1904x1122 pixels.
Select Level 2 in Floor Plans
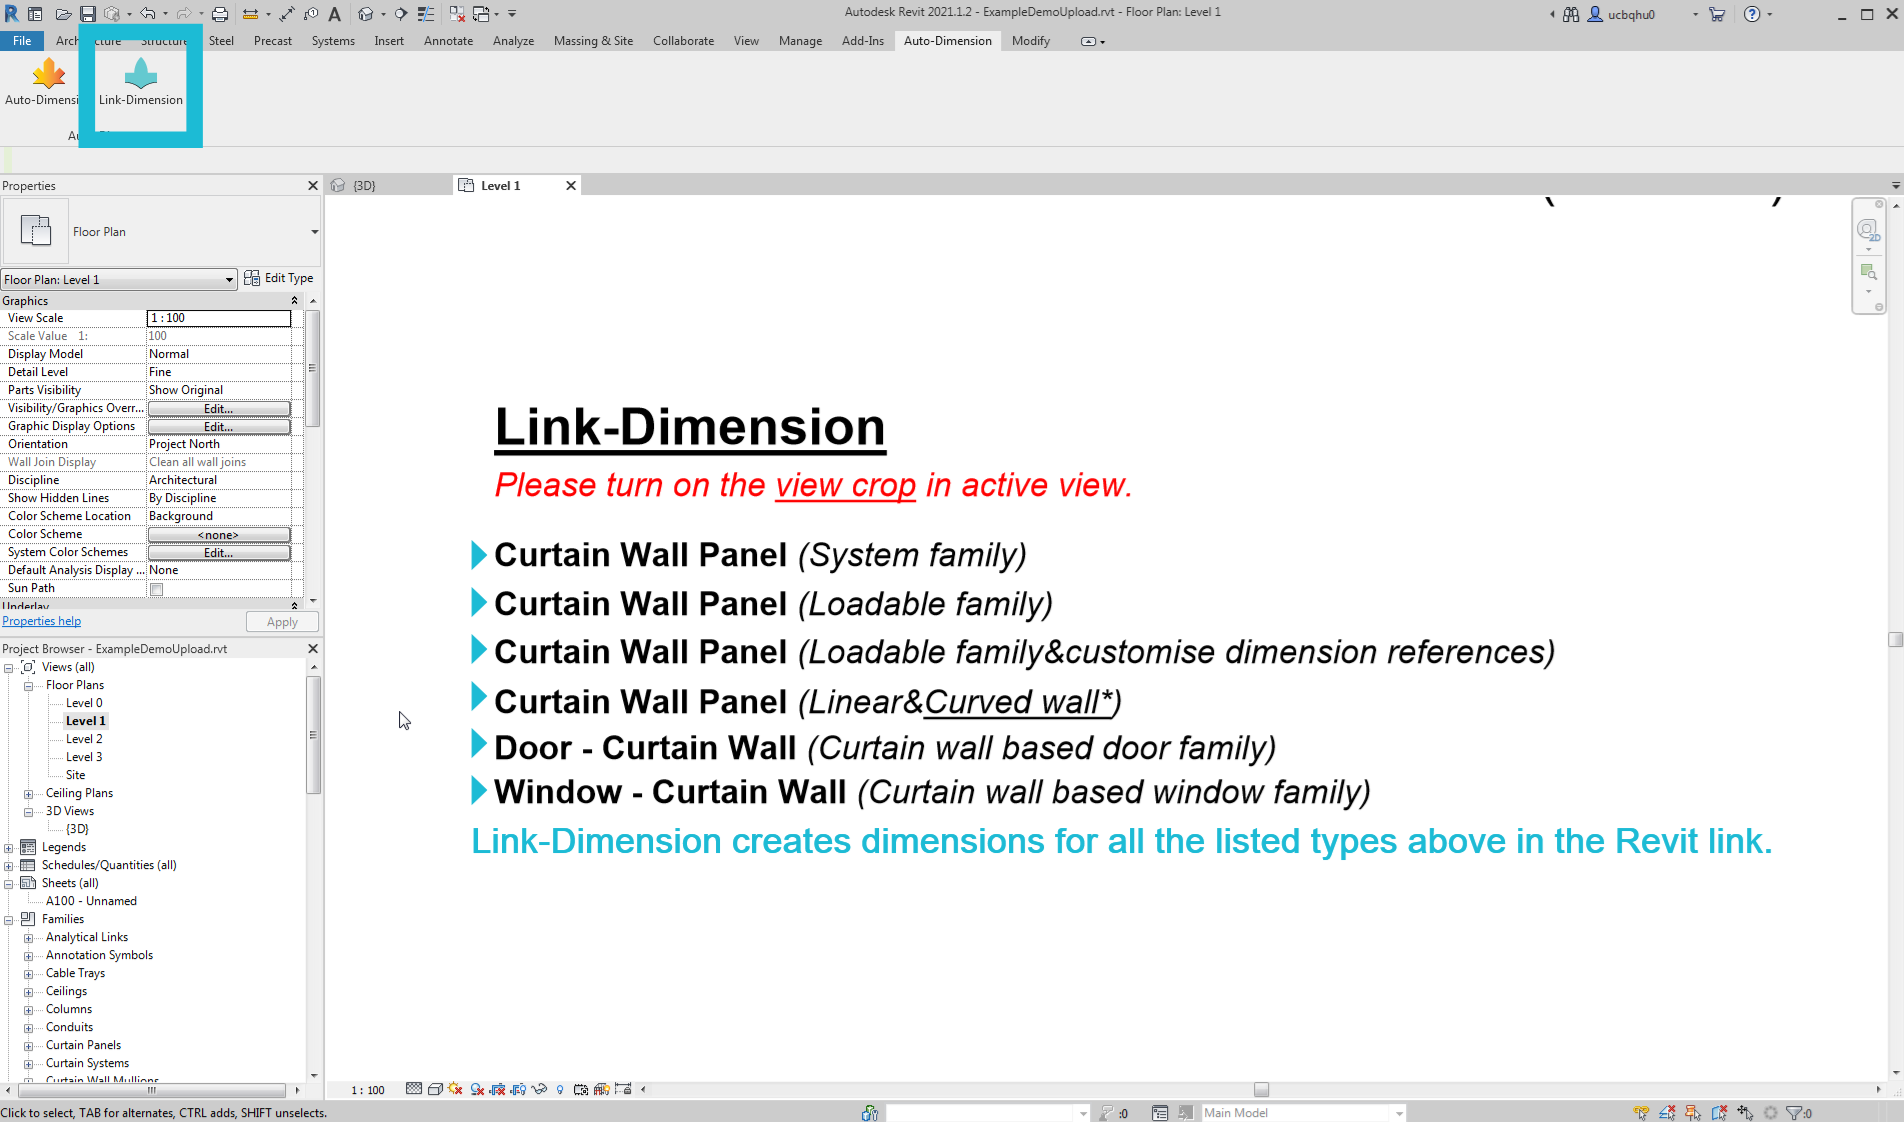pos(84,739)
